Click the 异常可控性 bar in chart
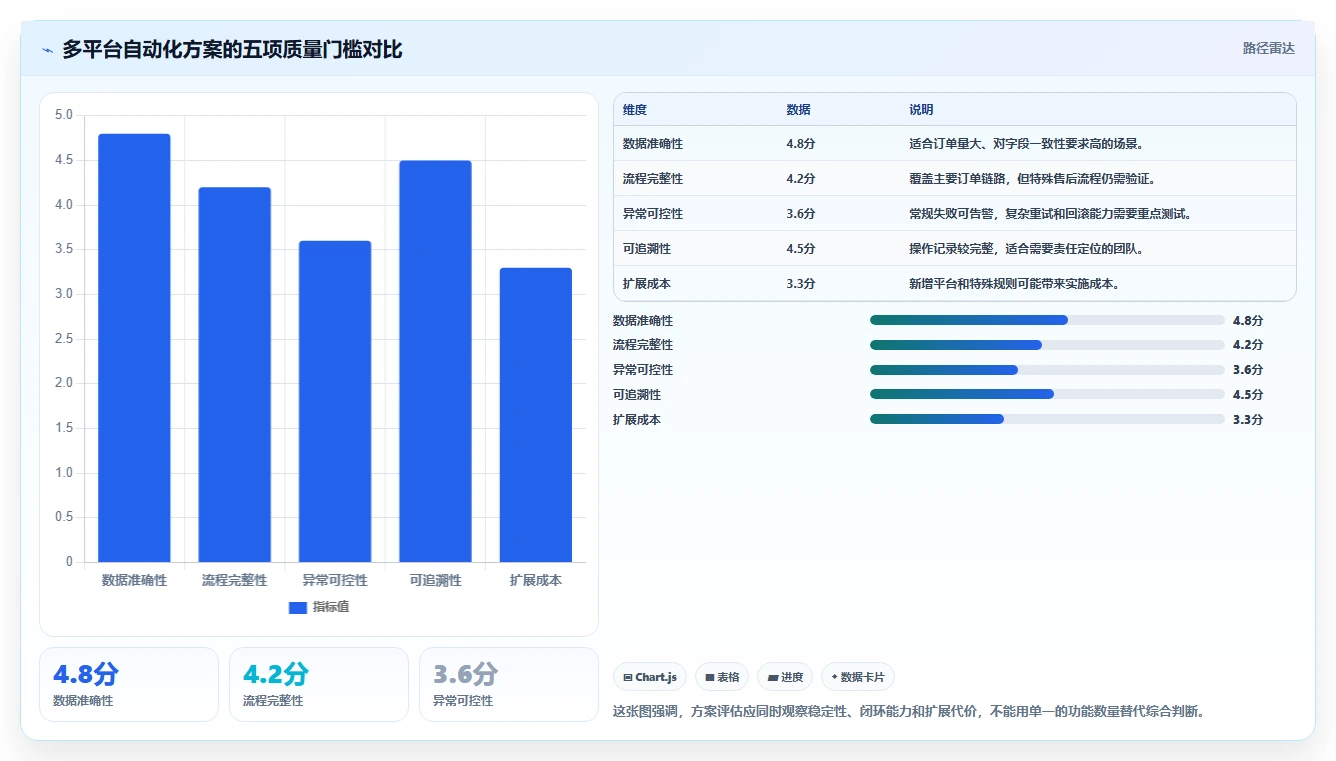This screenshot has width=1336, height=761. pos(335,401)
